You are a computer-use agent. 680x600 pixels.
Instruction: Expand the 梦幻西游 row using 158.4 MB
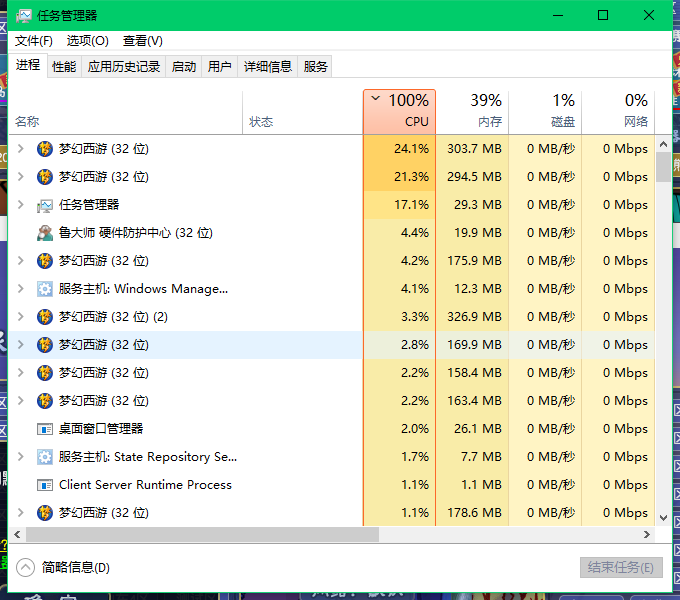pyautogui.click(x=20, y=373)
